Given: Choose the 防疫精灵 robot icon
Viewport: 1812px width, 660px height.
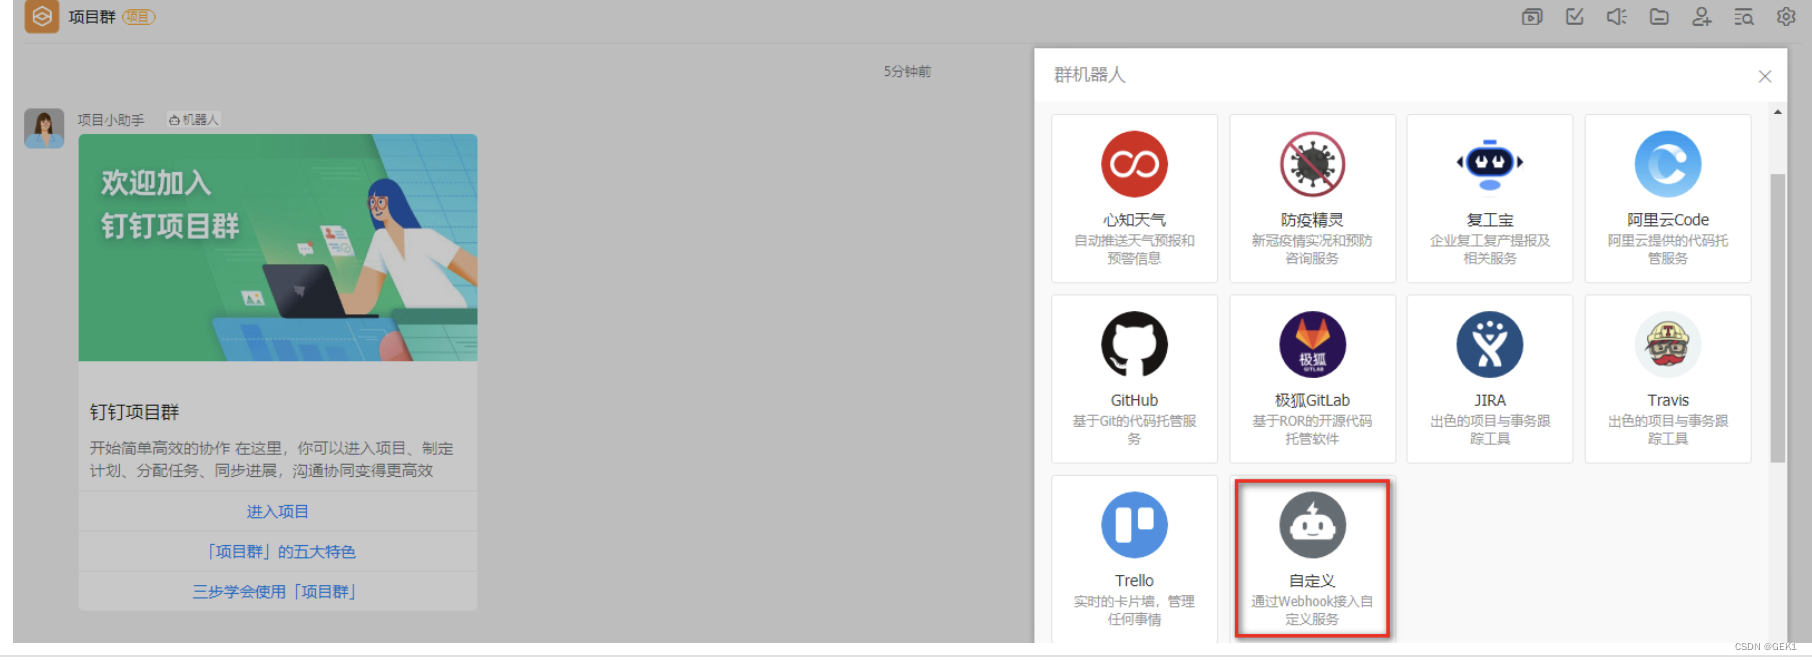Looking at the screenshot, I should pyautogui.click(x=1312, y=164).
